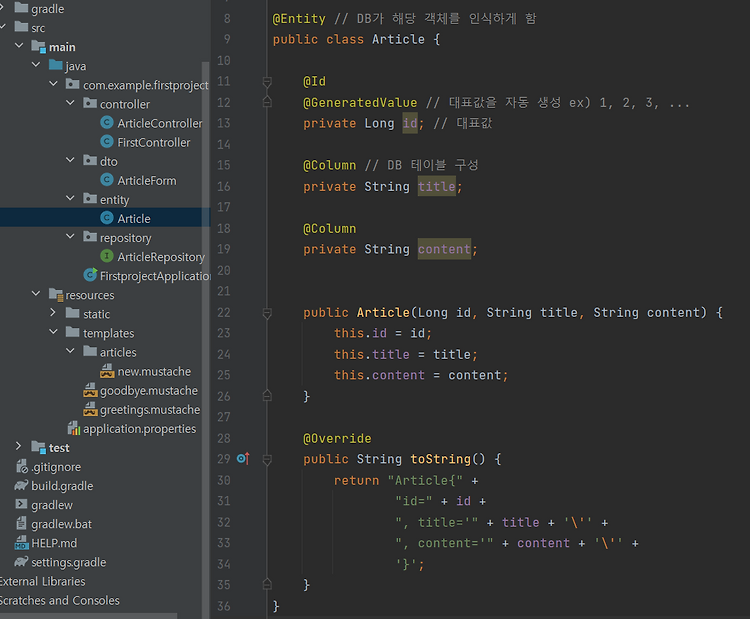Screen dimensions: 750x619
Task: Click the project panel horizontal scrollbar
Action: pos(88,616)
